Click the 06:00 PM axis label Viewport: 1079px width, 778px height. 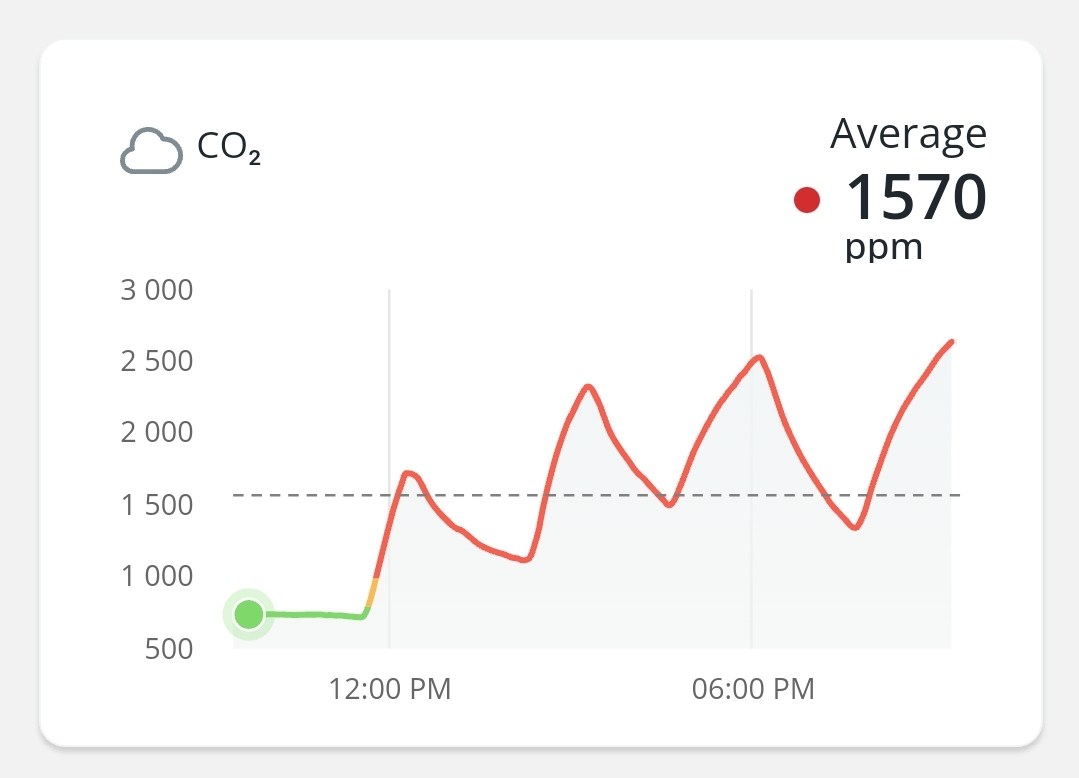tap(753, 689)
